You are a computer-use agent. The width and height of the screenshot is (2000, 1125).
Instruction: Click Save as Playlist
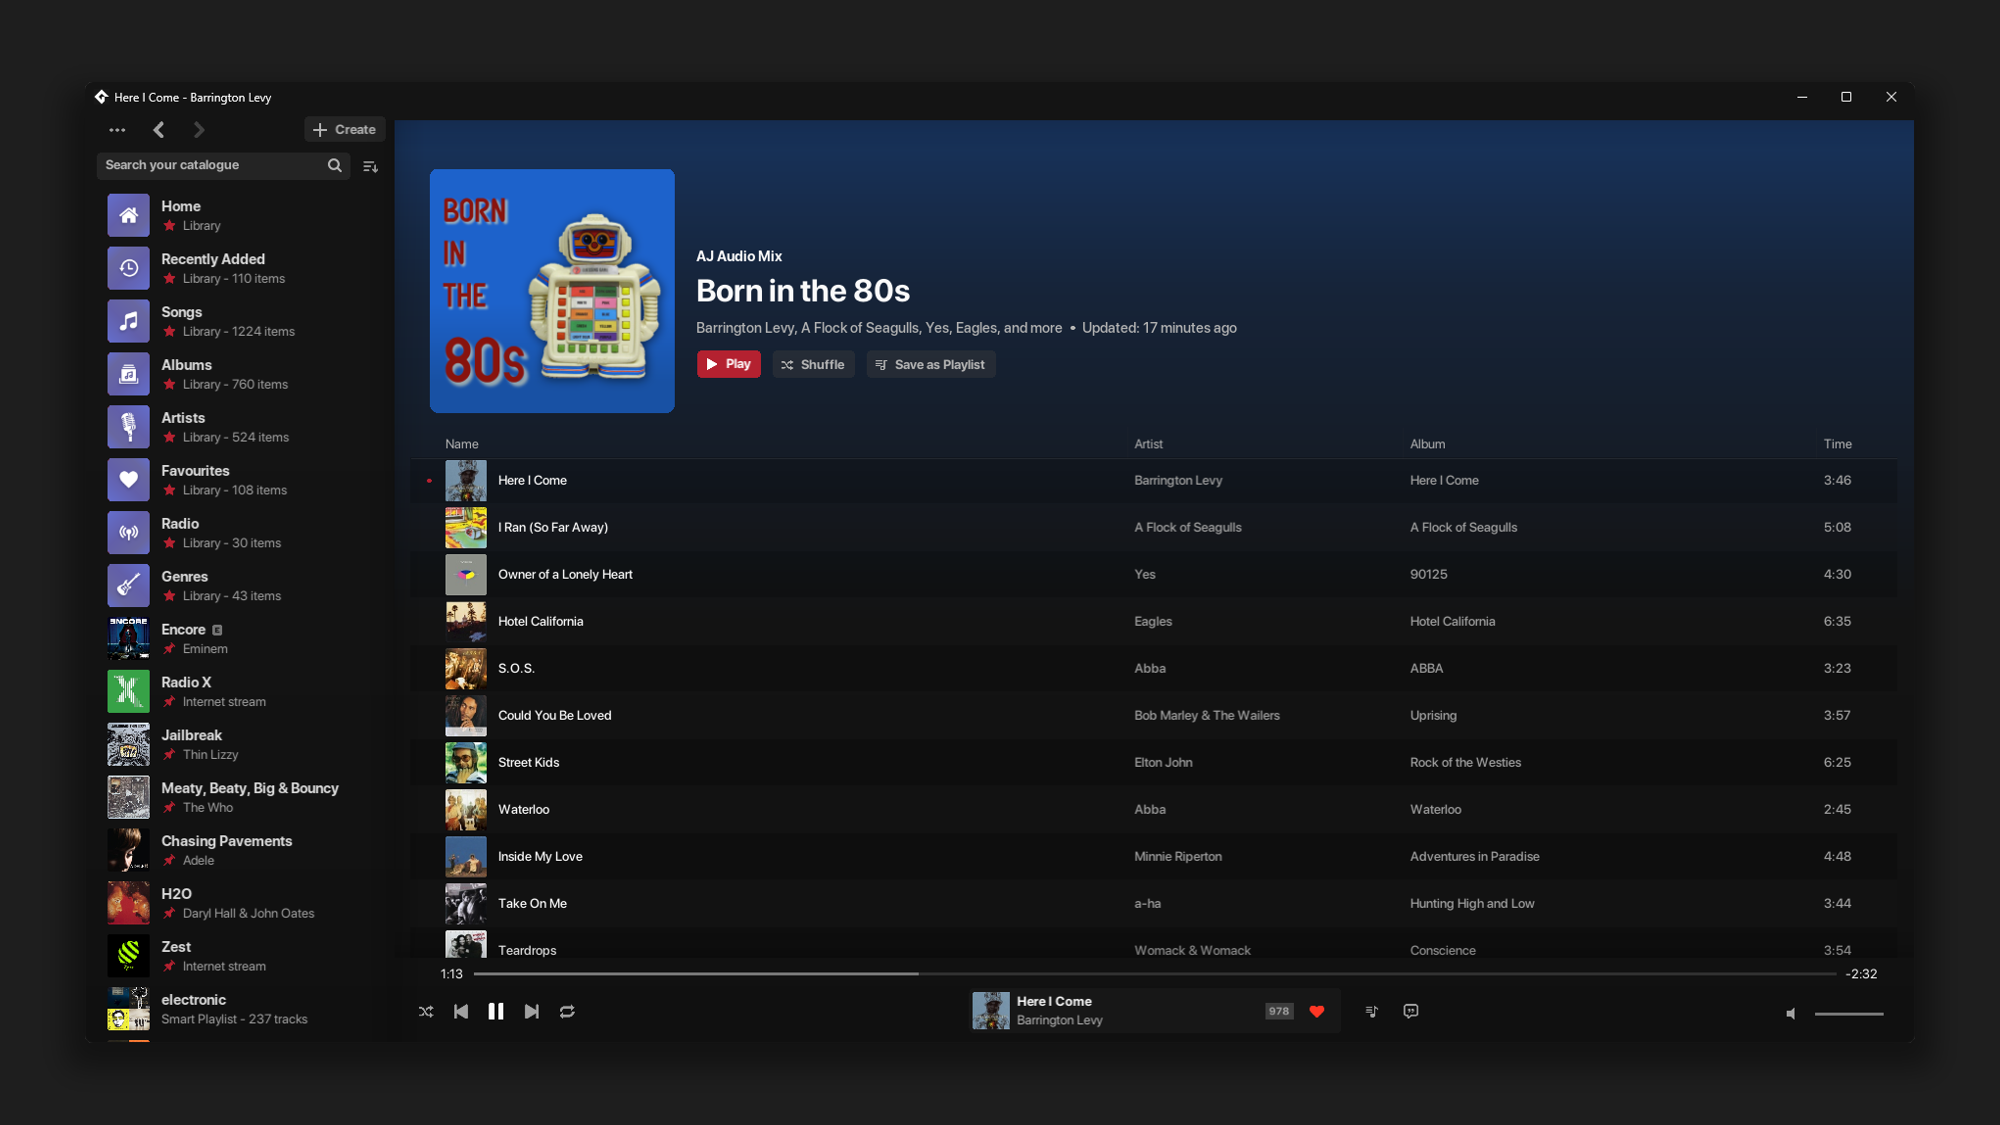pyautogui.click(x=931, y=365)
